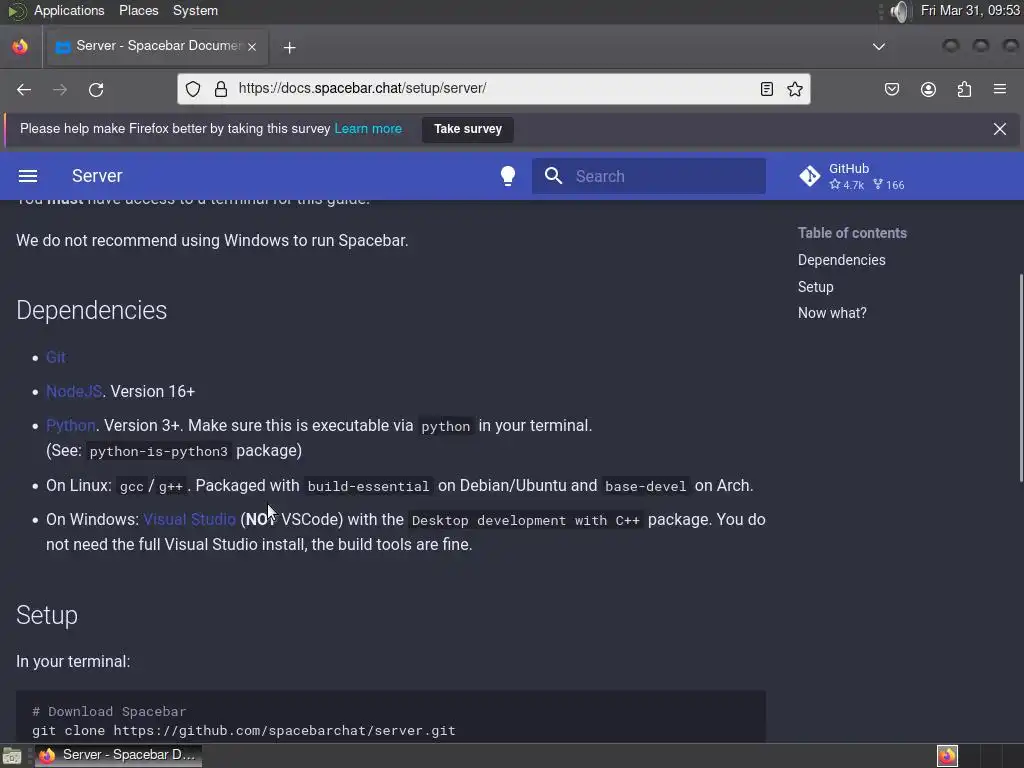Jump to Dependencies in table of contents
The height and width of the screenshot is (768, 1024).
[x=841, y=260]
